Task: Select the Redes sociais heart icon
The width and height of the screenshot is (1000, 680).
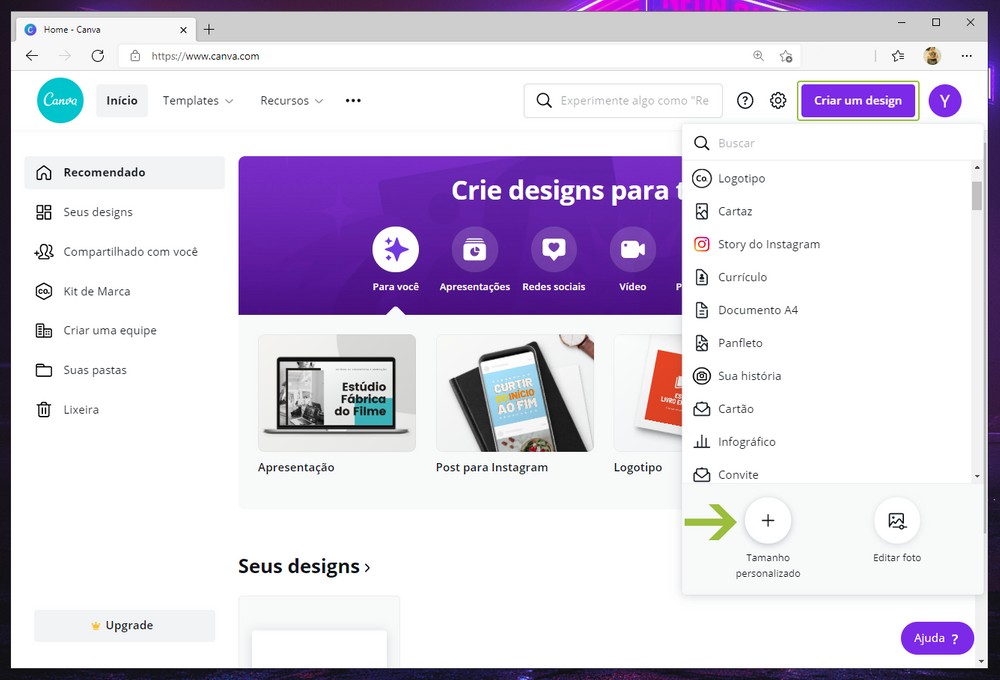Action: click(x=554, y=249)
